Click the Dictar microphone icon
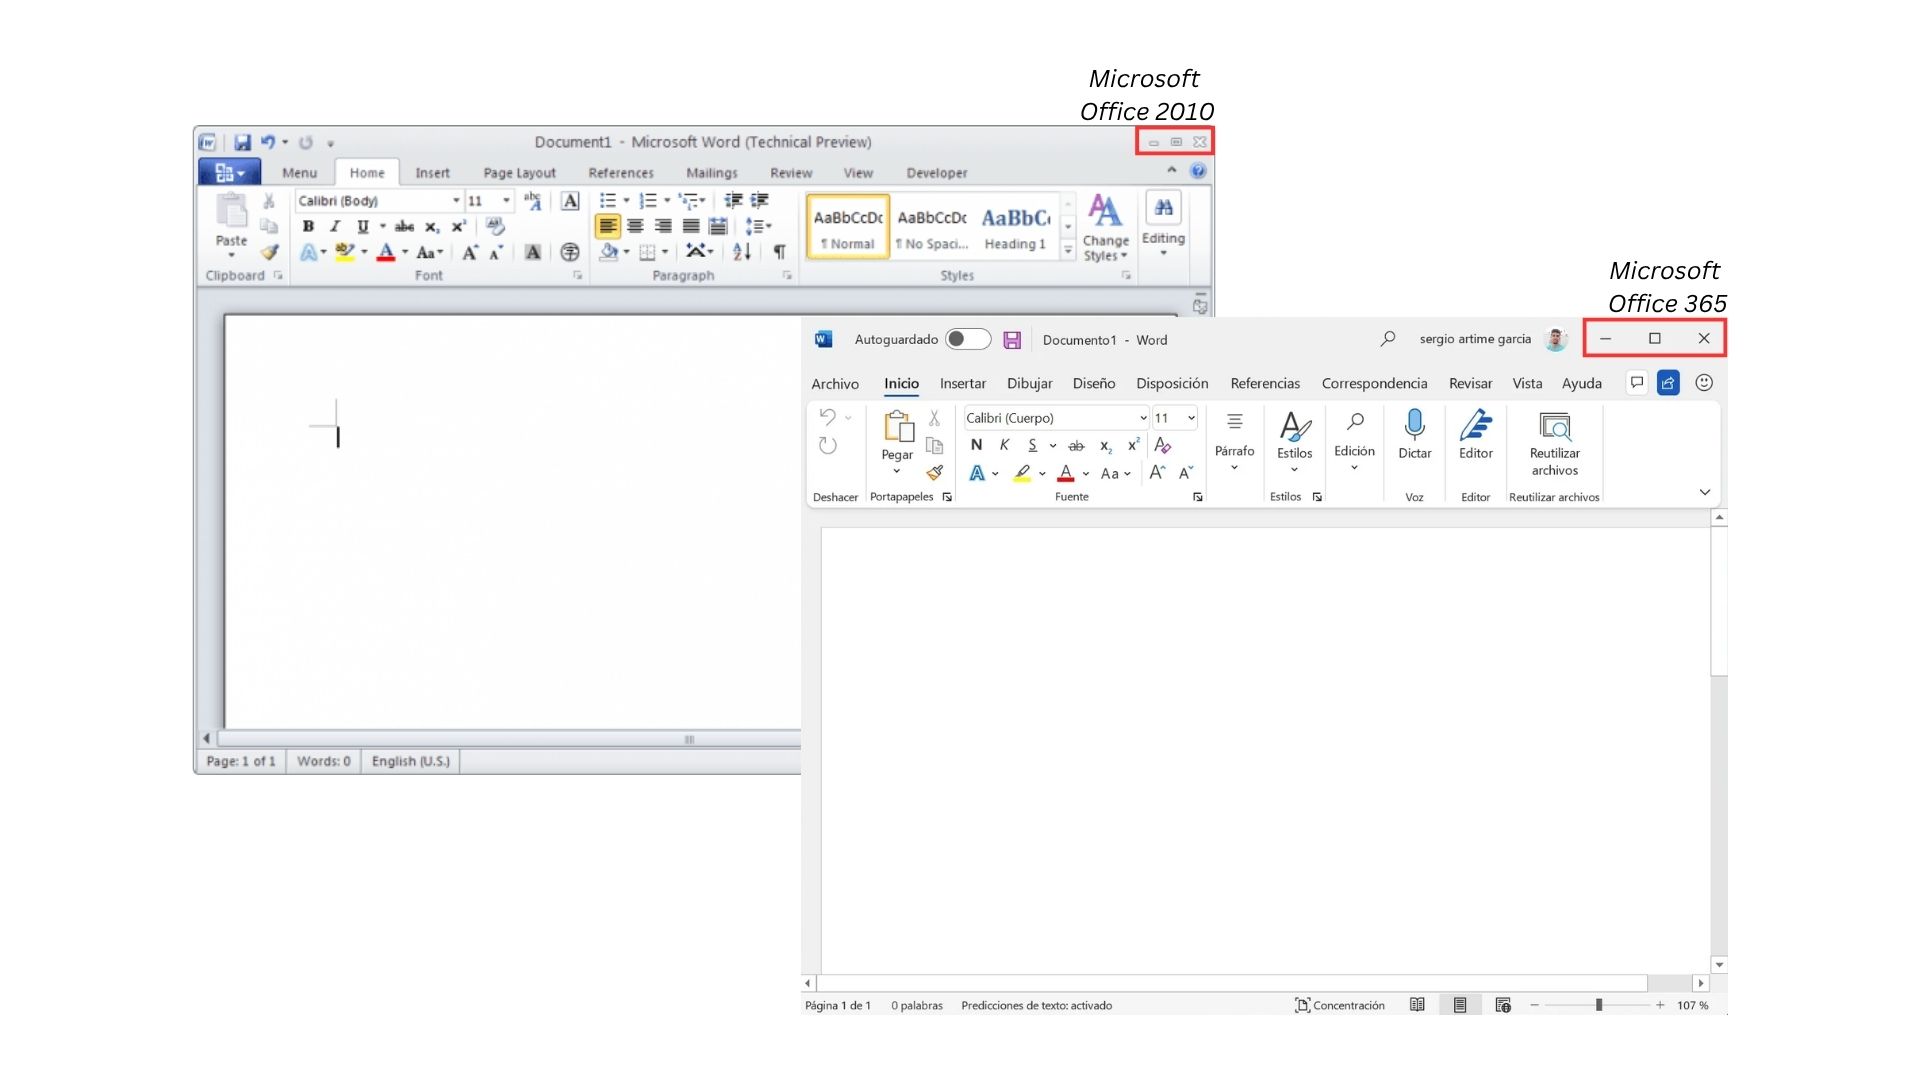The image size is (1920, 1080). (1414, 426)
